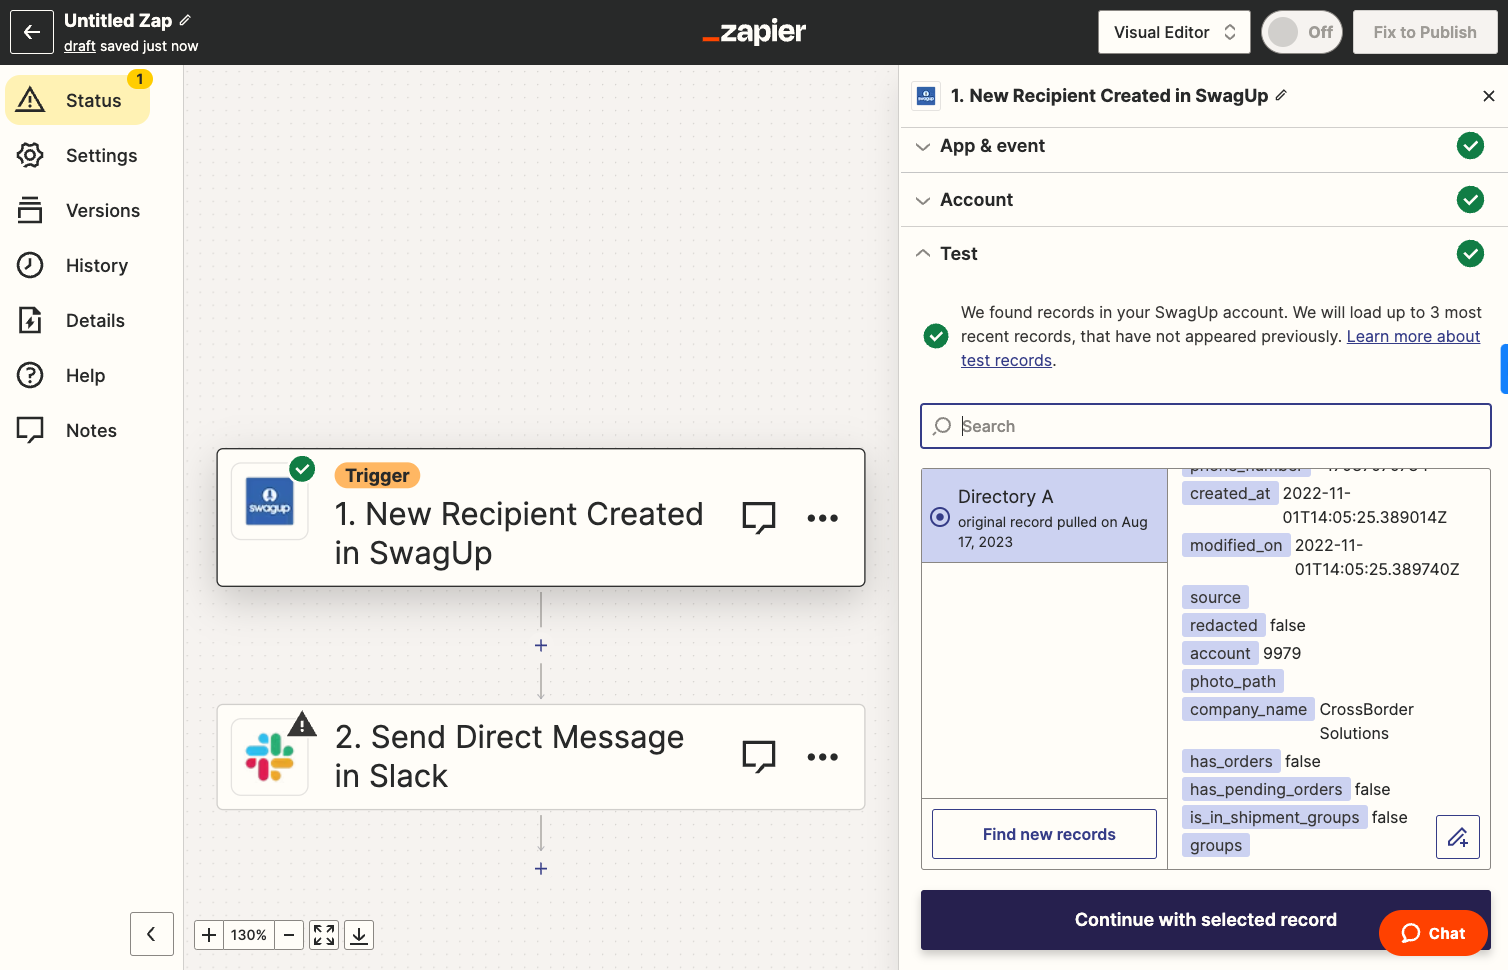This screenshot has width=1508, height=970.
Task: Click the export download icon
Action: pos(359,935)
